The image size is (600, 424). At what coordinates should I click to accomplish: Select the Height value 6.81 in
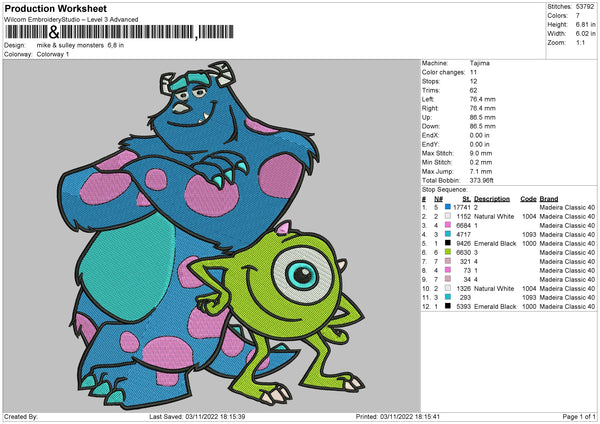[x=585, y=24]
